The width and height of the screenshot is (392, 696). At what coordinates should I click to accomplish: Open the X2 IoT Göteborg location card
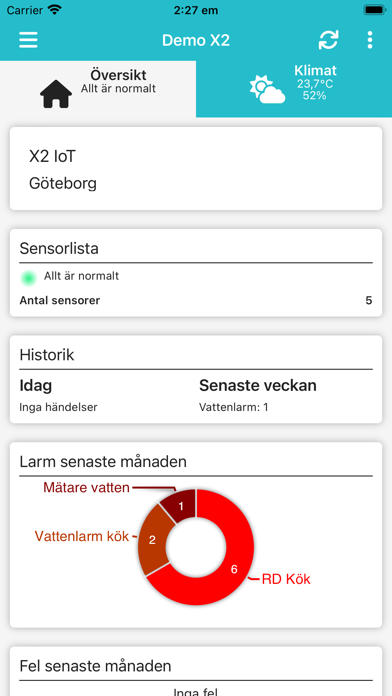(196, 169)
